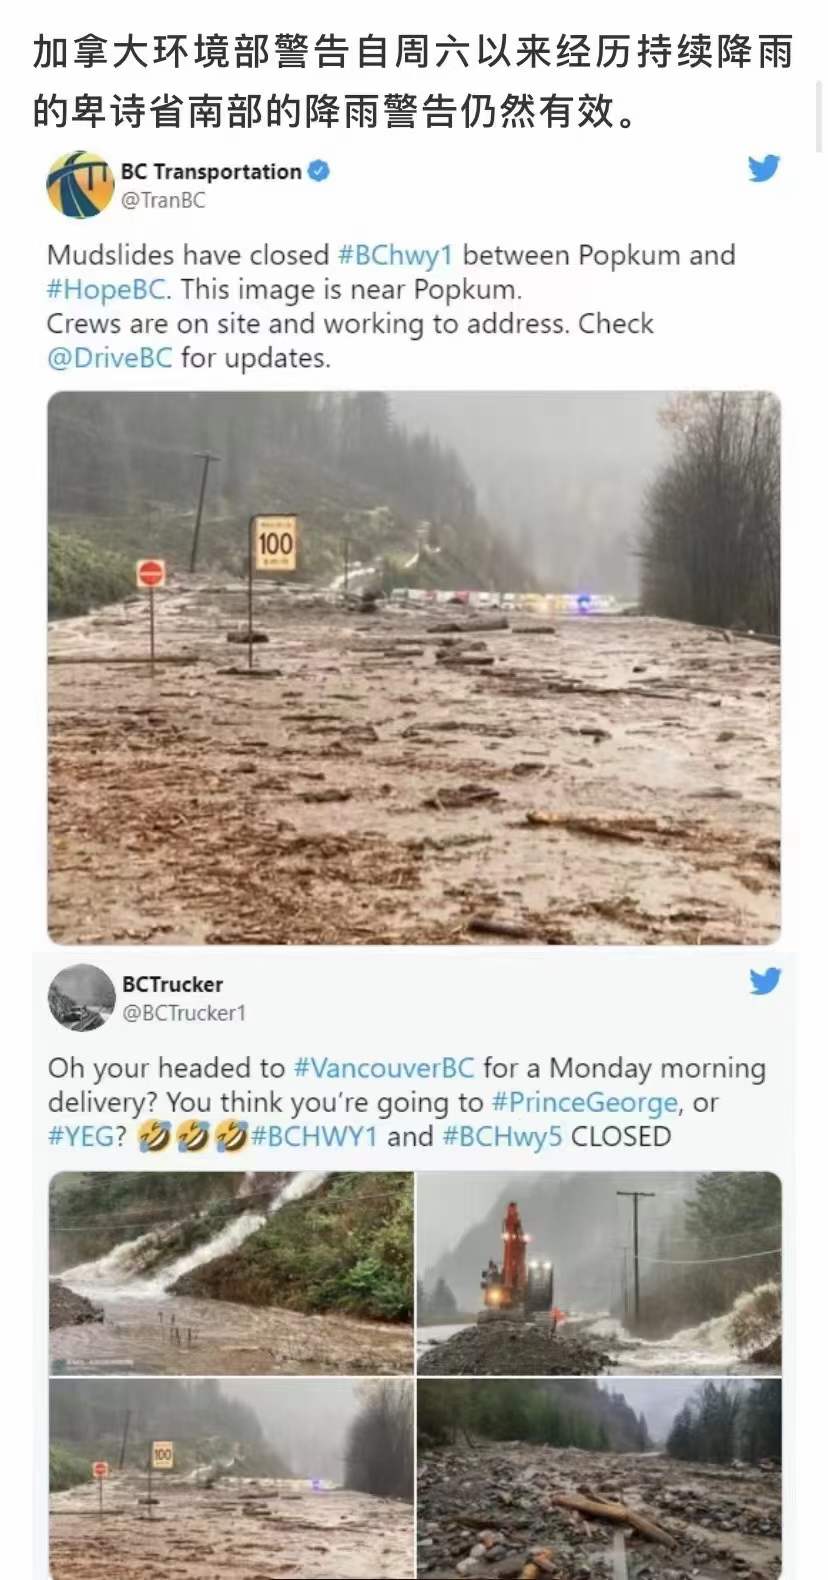Enlarge the flooded highway photo near Popkum
The width and height of the screenshot is (828, 1580).
pos(414,667)
